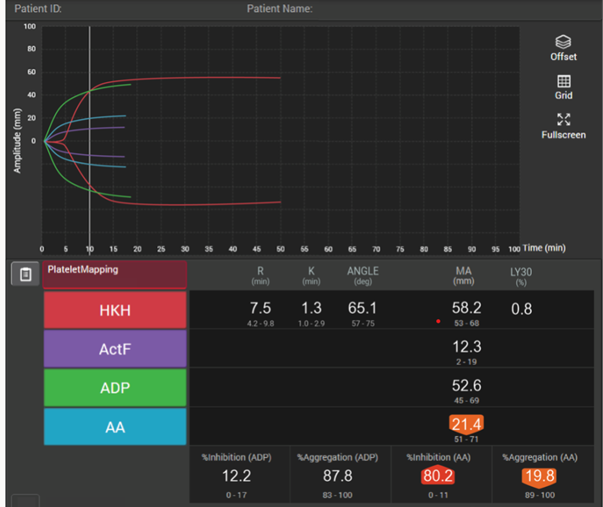The height and width of the screenshot is (507, 603).
Task: Click the ANGLE (deg) column header
Action: click(x=363, y=275)
